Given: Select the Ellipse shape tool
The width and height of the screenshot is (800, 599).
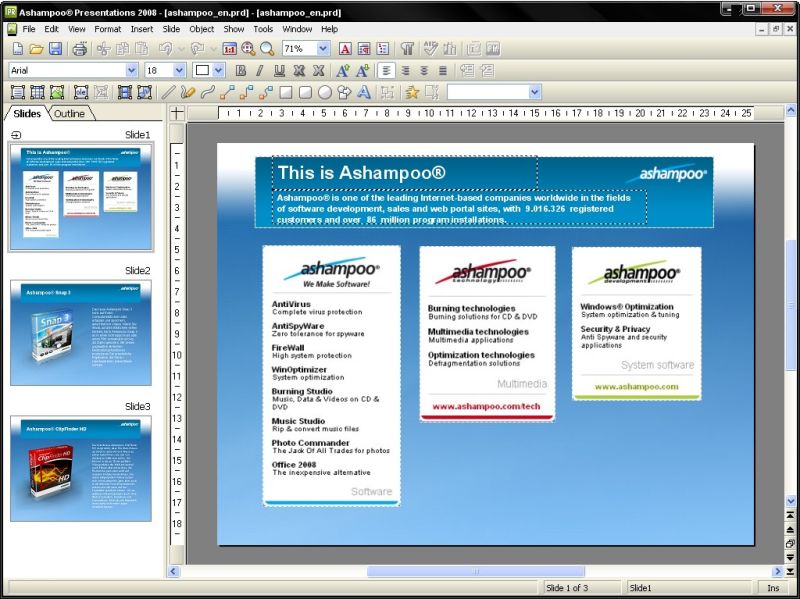Looking at the screenshot, I should pyautogui.click(x=325, y=92).
